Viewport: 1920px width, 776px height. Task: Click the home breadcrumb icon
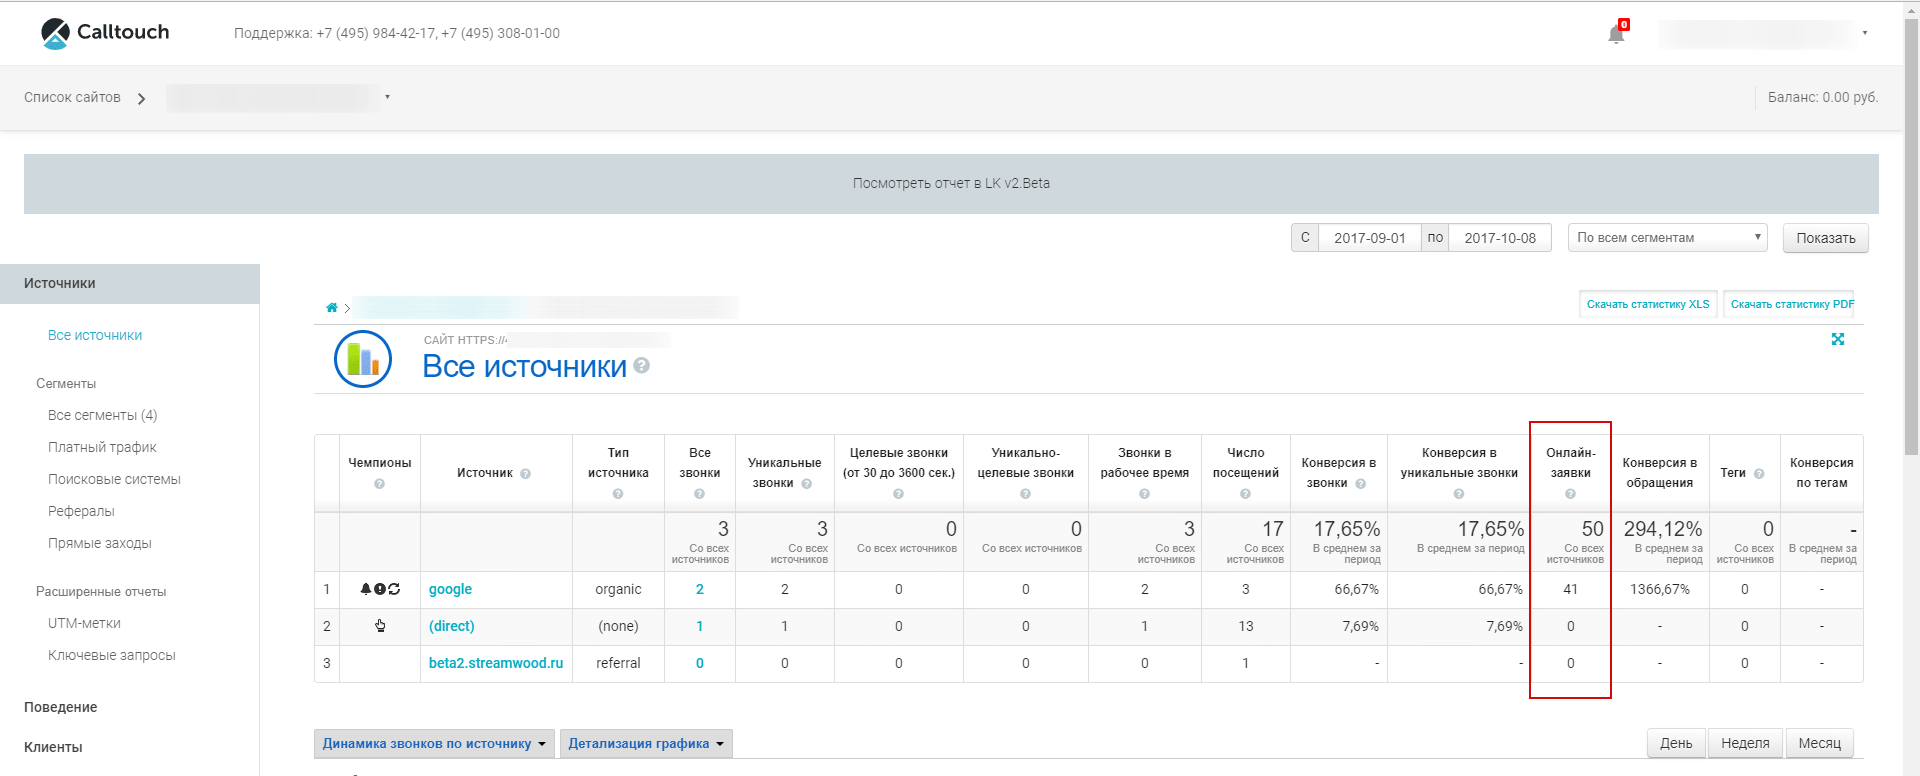click(x=332, y=307)
